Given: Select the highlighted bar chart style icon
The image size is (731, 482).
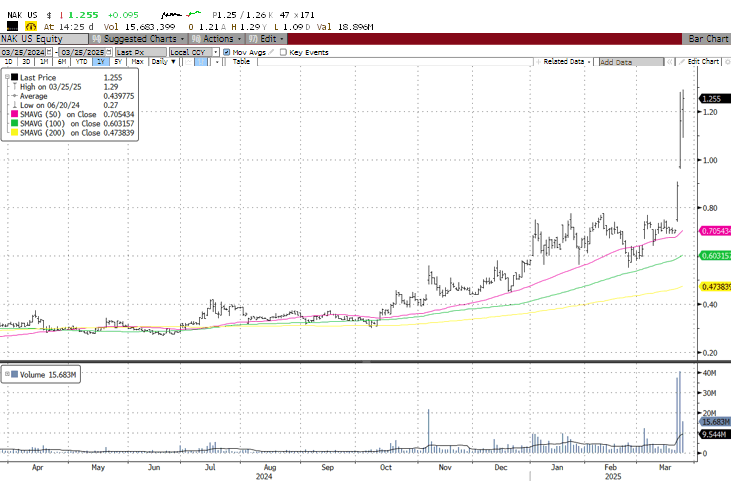Looking at the screenshot, I should (x=201, y=62).
